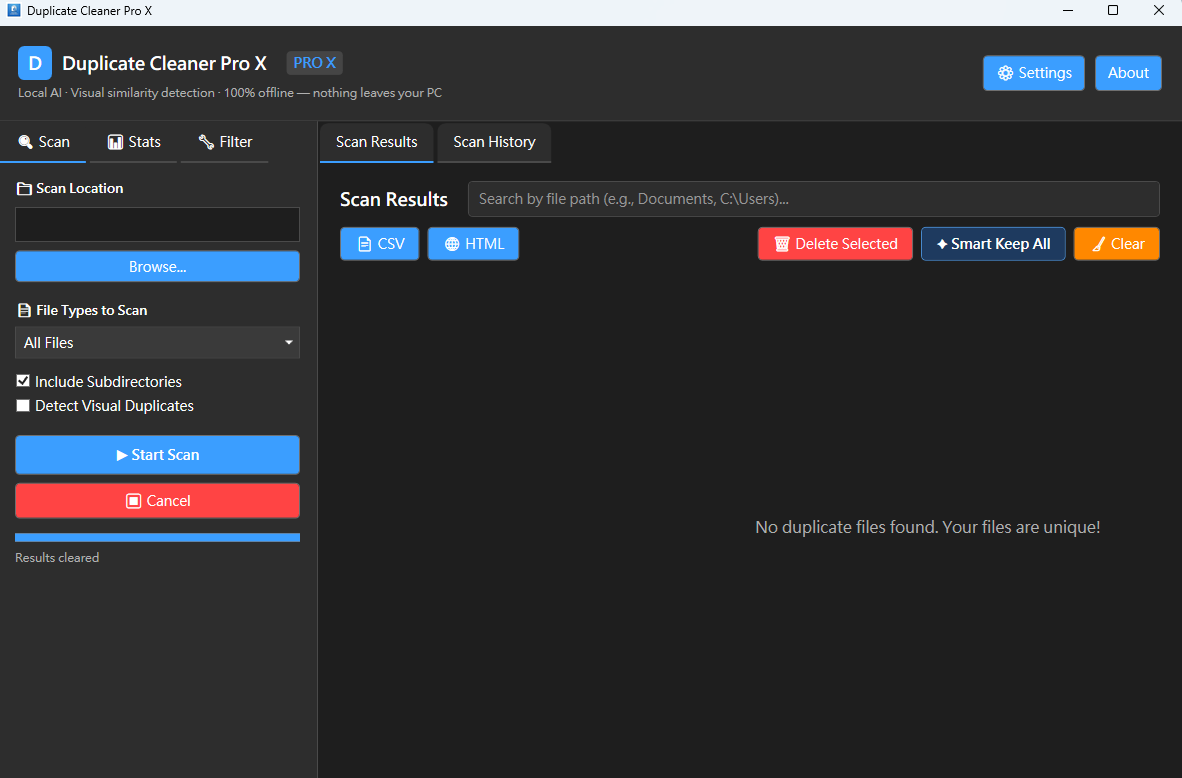
Task: Click the PRO X badge
Action: pos(314,63)
